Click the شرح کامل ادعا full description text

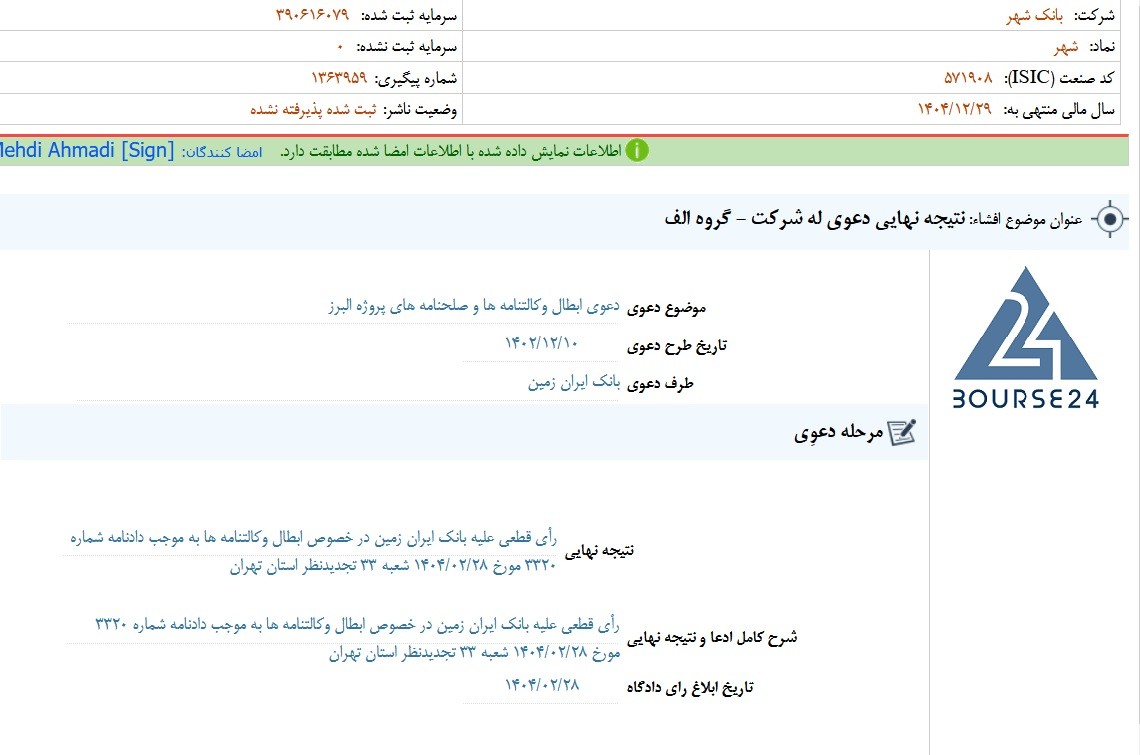357,638
